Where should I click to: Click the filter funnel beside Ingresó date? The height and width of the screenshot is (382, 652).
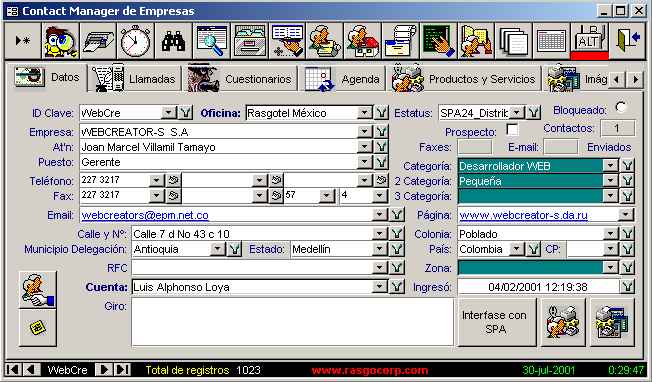point(627,286)
